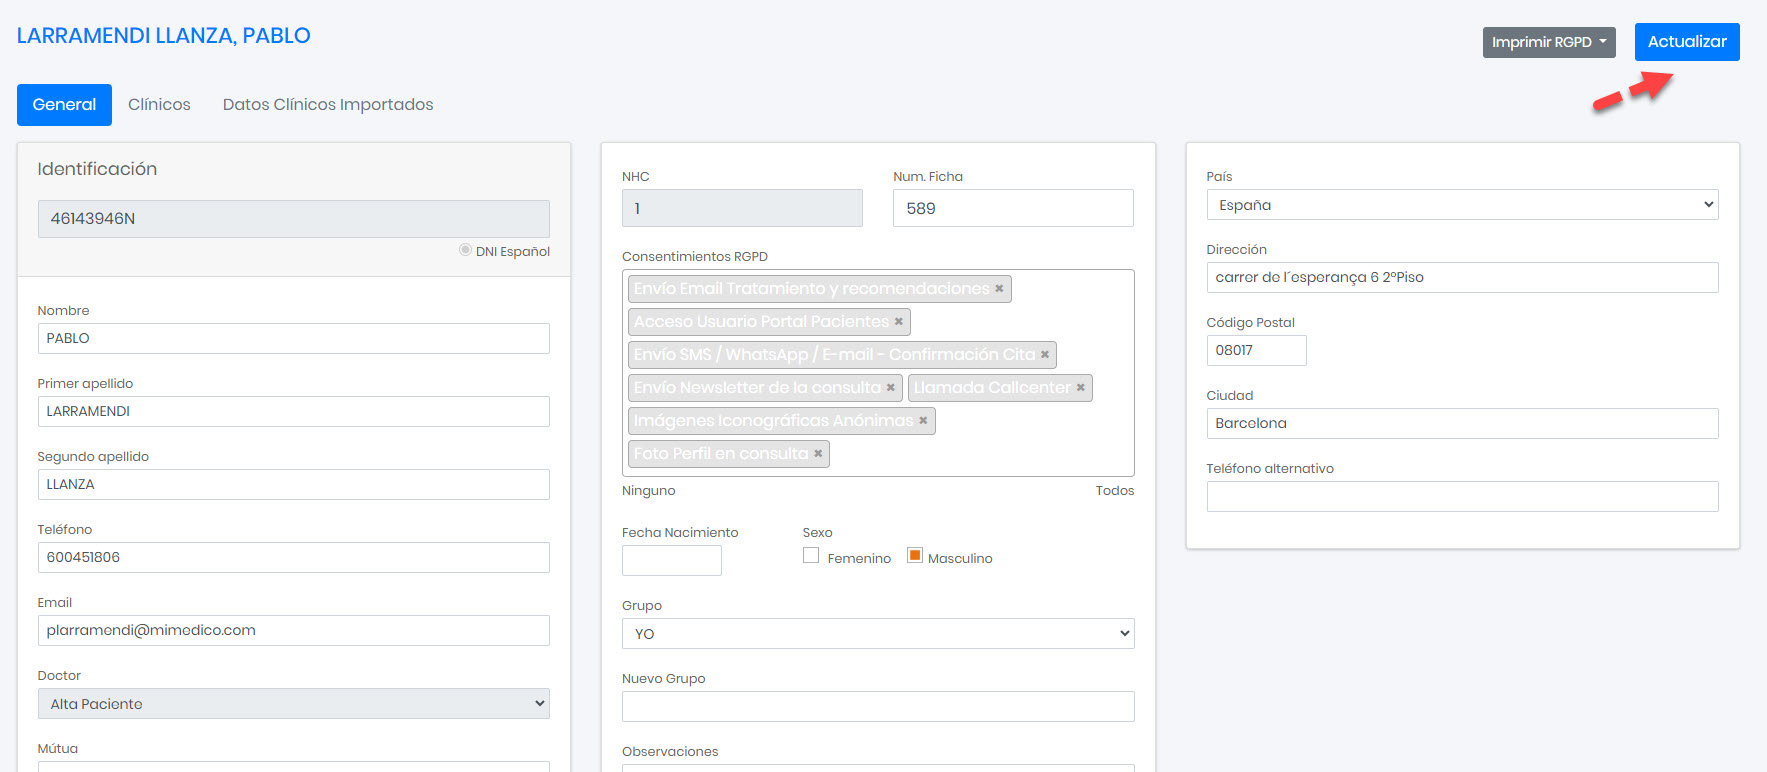1767x772 pixels.
Task: Click 'Ninguno' to clear all consents
Action: (648, 491)
